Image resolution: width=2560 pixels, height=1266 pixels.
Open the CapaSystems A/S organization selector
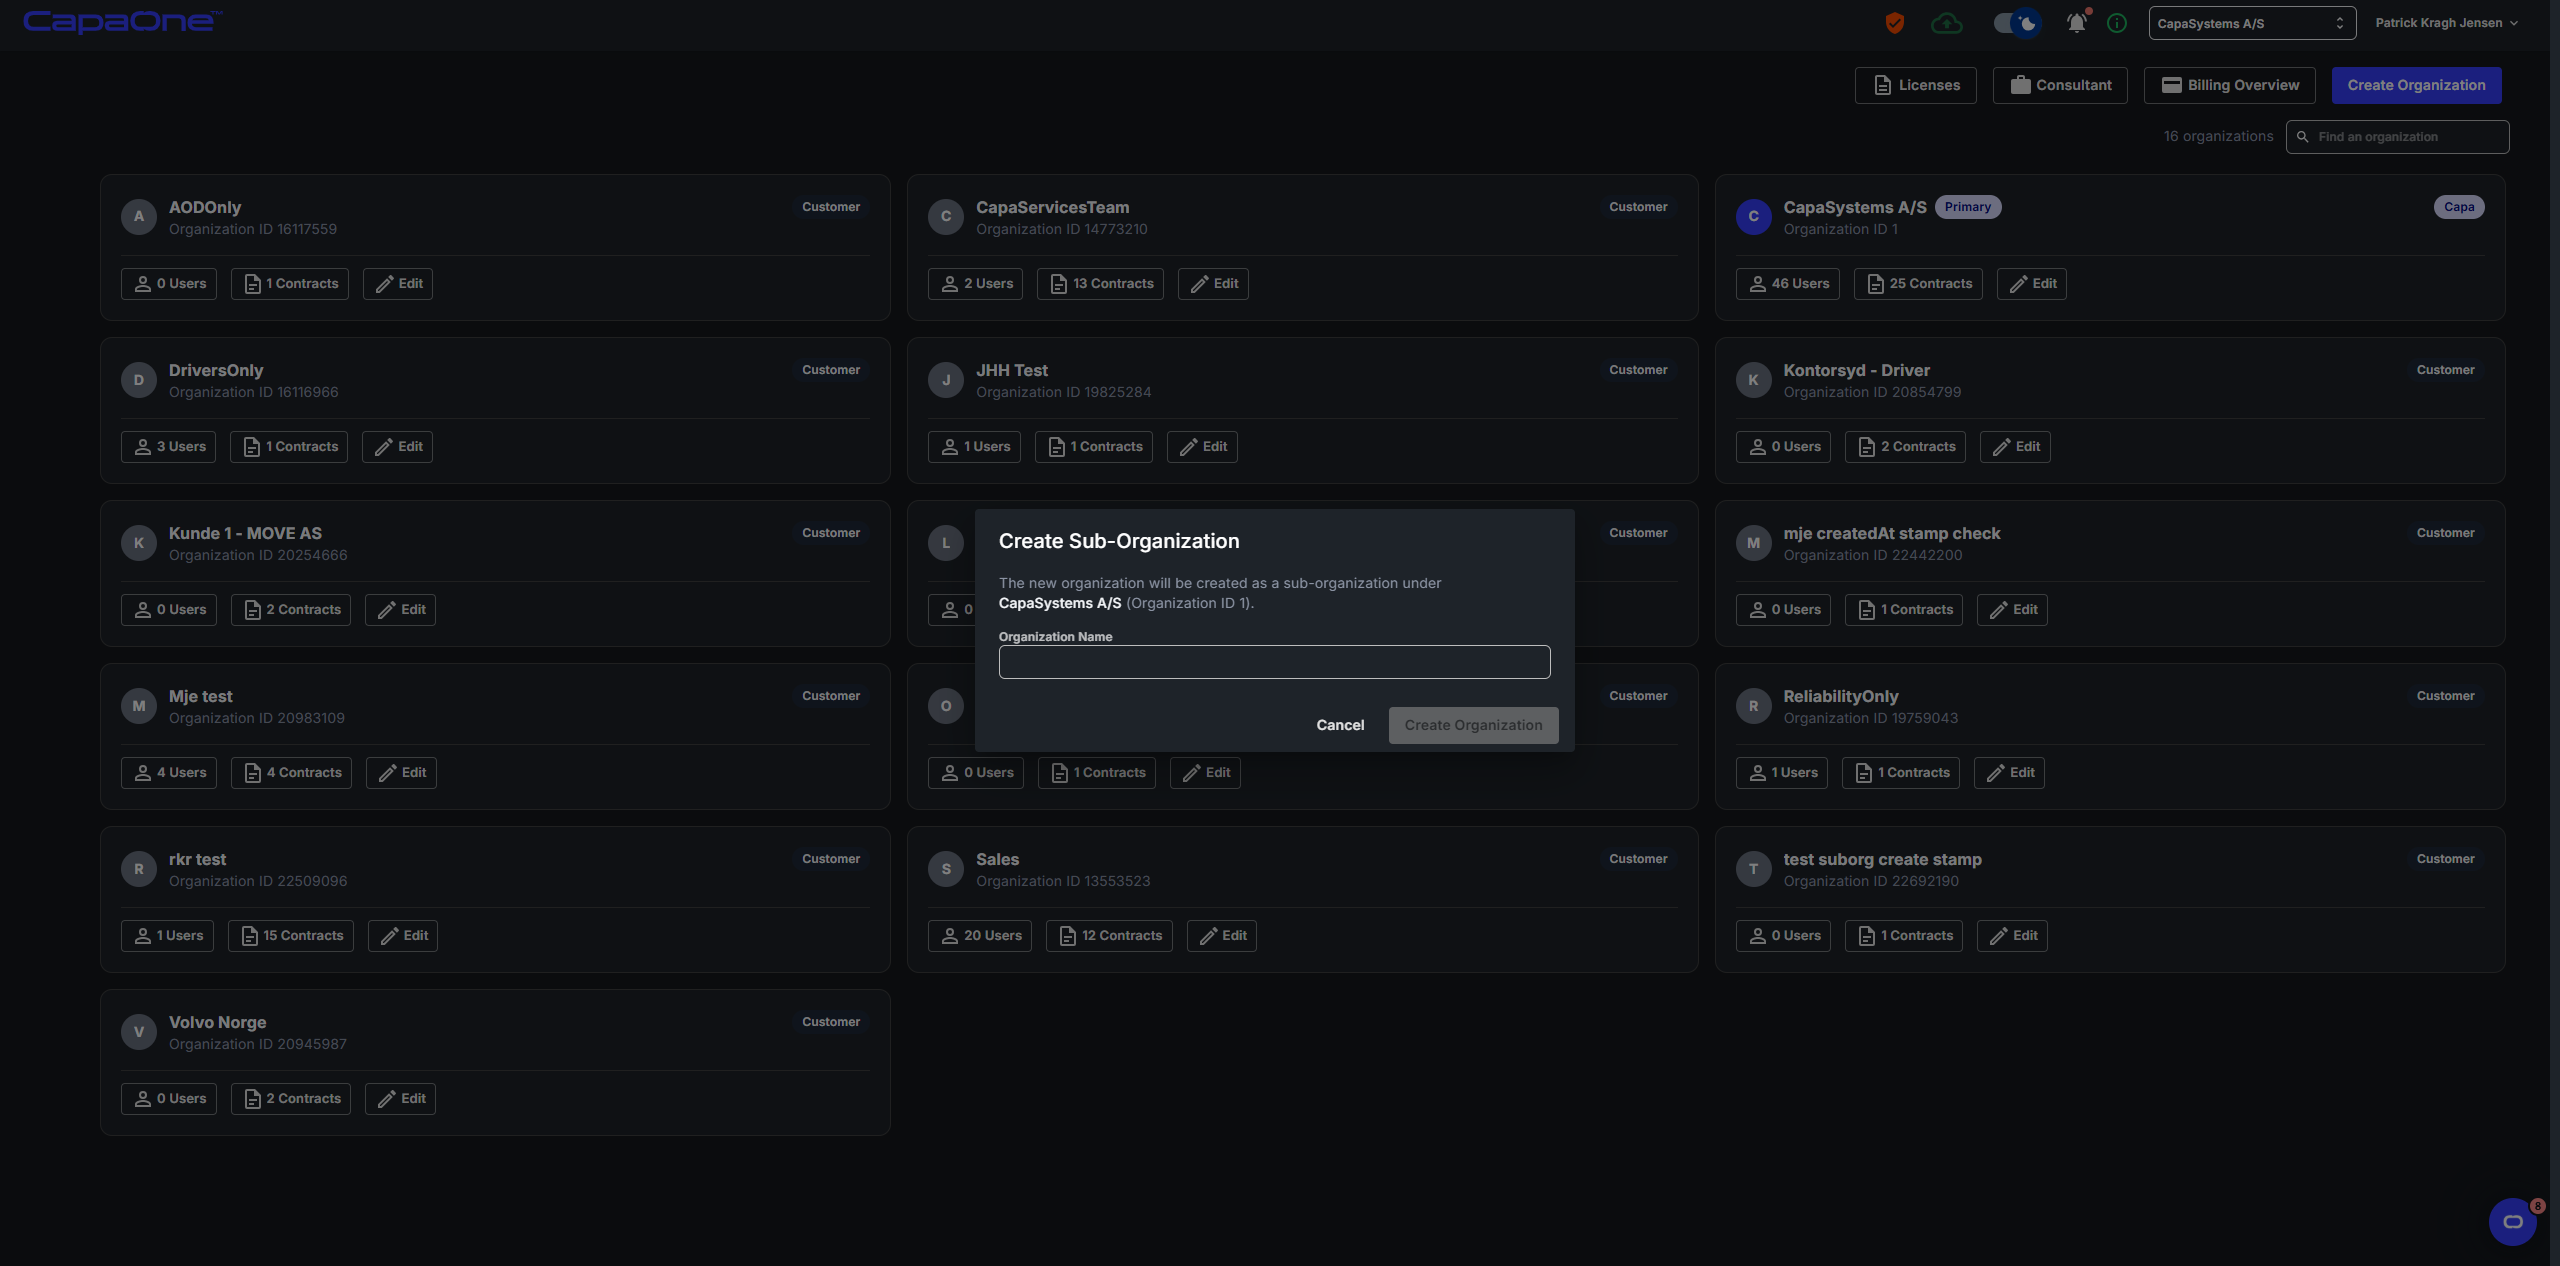[2252, 23]
